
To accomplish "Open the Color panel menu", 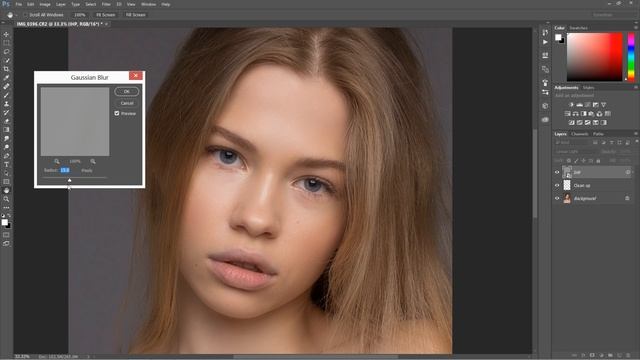I will (x=636, y=28).
